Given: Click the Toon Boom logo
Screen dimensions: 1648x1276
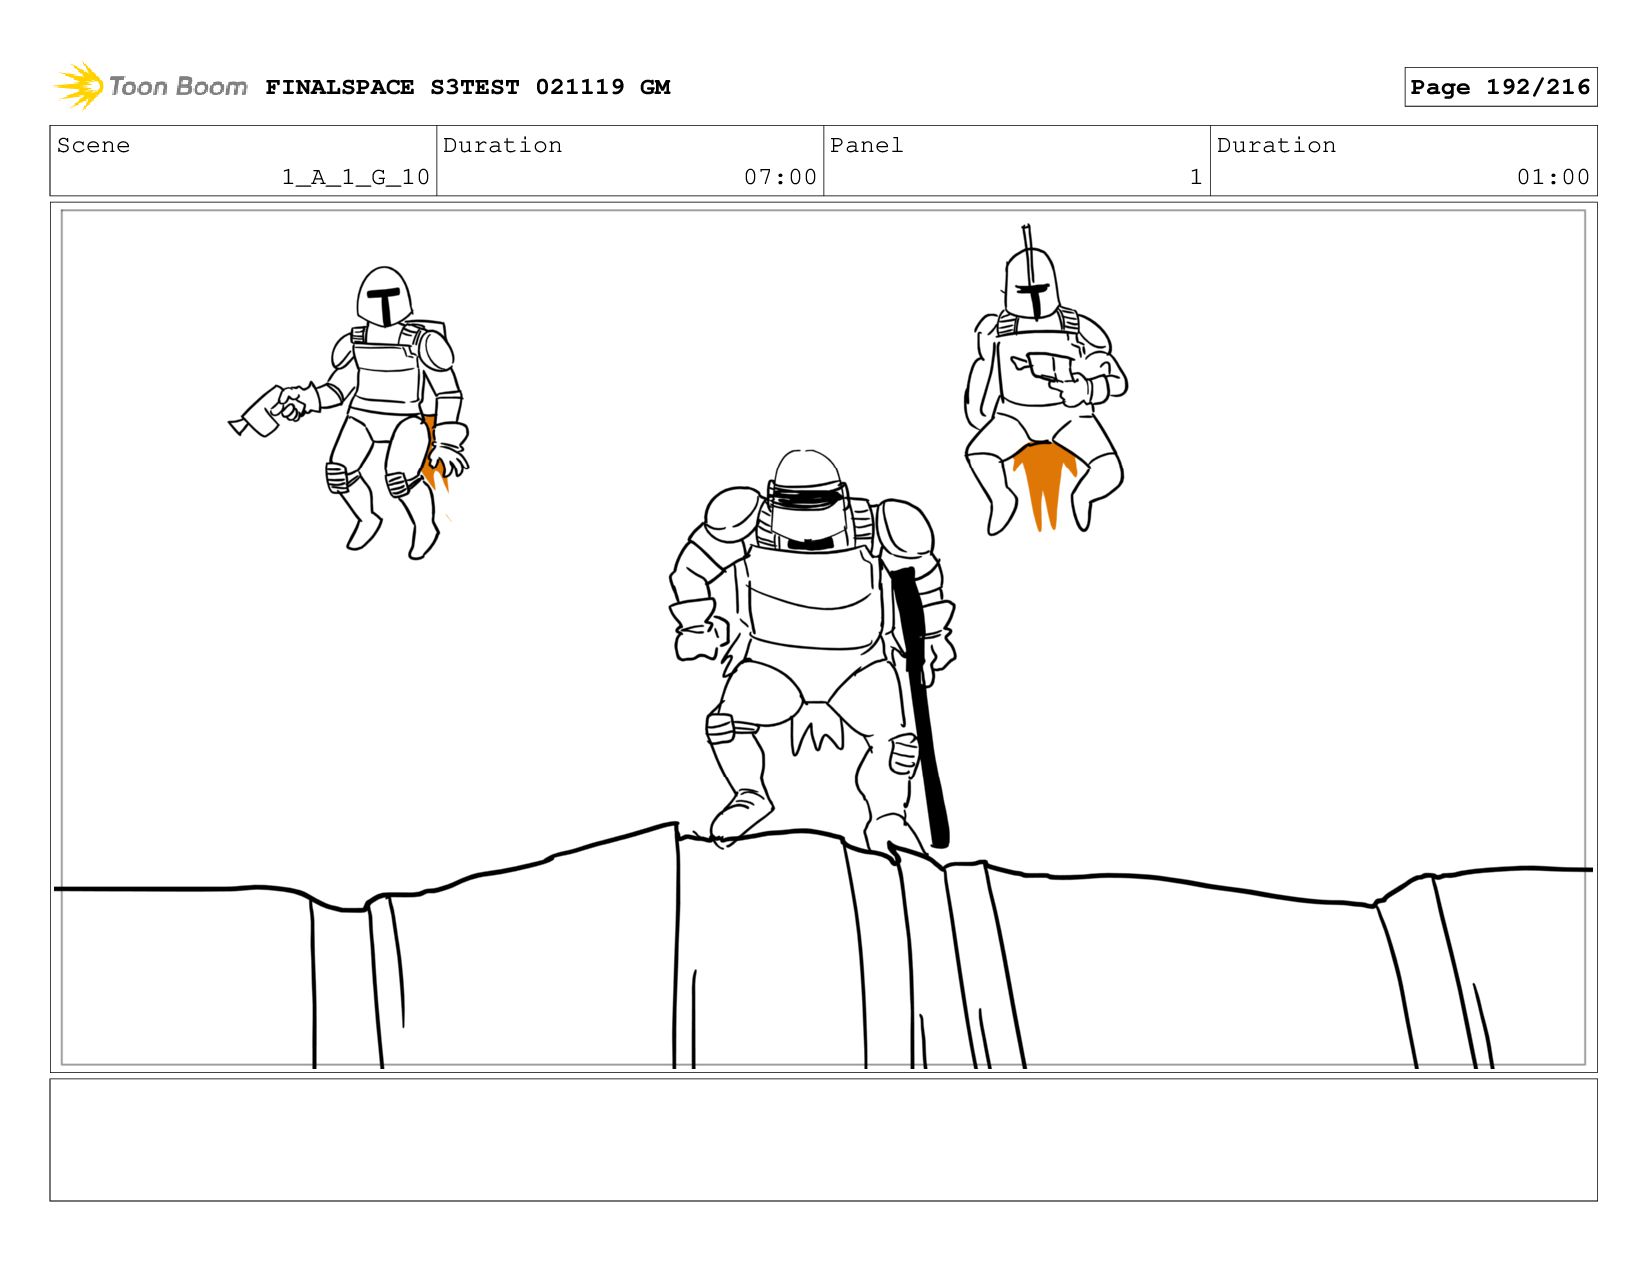Looking at the screenshot, I should coord(150,86).
